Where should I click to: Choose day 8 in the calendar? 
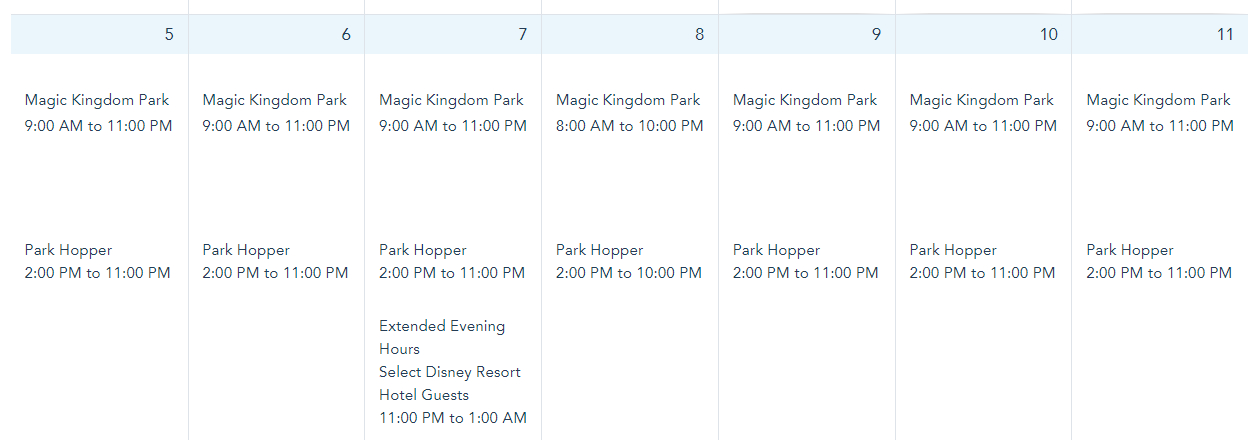point(699,34)
